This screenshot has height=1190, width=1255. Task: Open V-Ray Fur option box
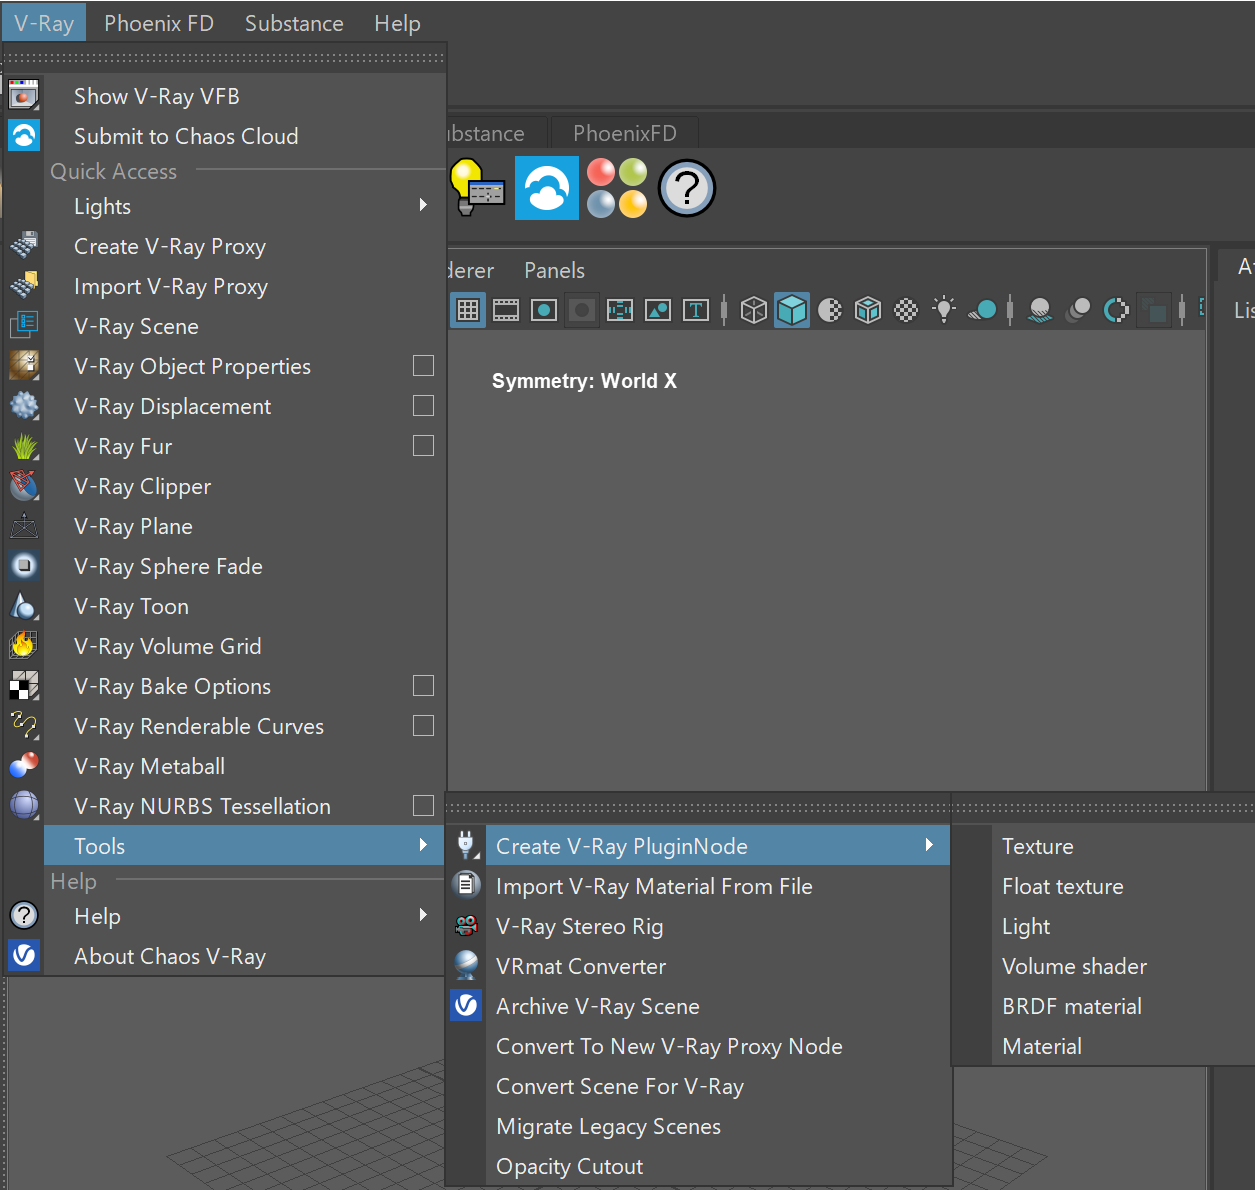pos(424,445)
